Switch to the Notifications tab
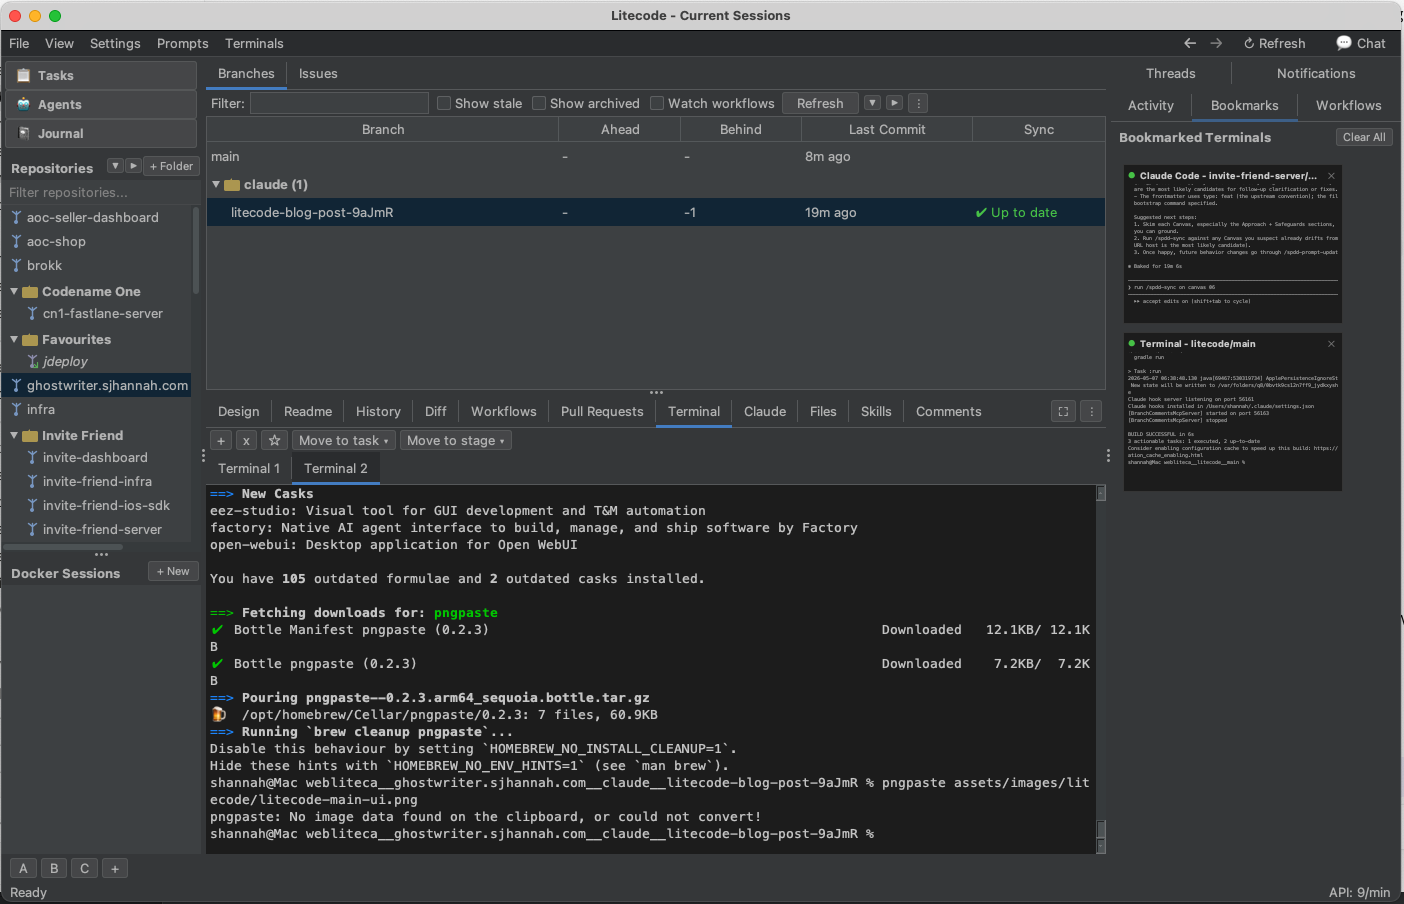The image size is (1404, 904). (x=1316, y=73)
